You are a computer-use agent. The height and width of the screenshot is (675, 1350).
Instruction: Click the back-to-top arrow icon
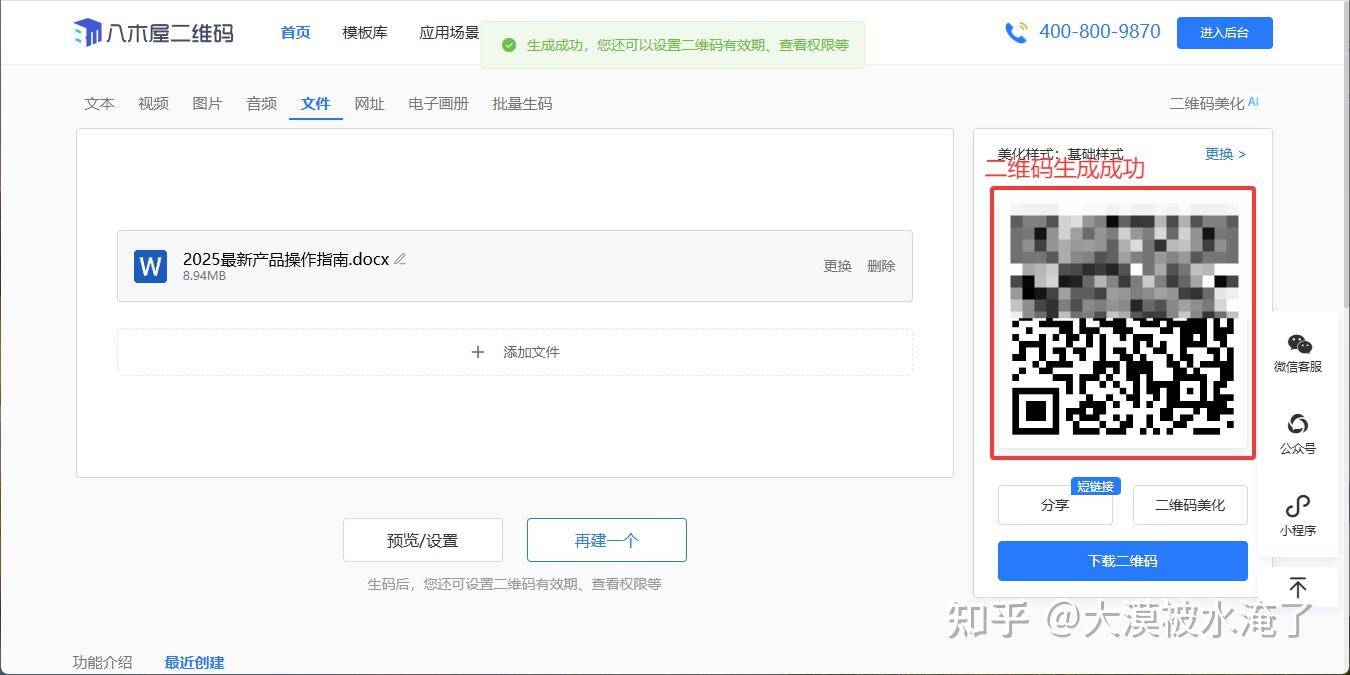point(1298,588)
